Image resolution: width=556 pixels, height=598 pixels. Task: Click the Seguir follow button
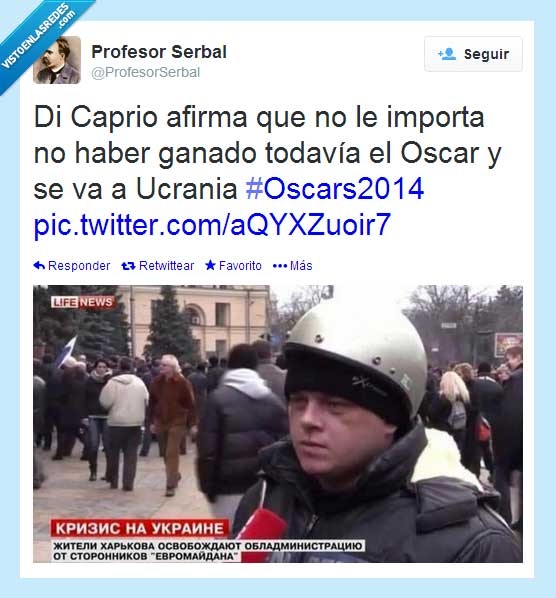pyautogui.click(x=473, y=54)
